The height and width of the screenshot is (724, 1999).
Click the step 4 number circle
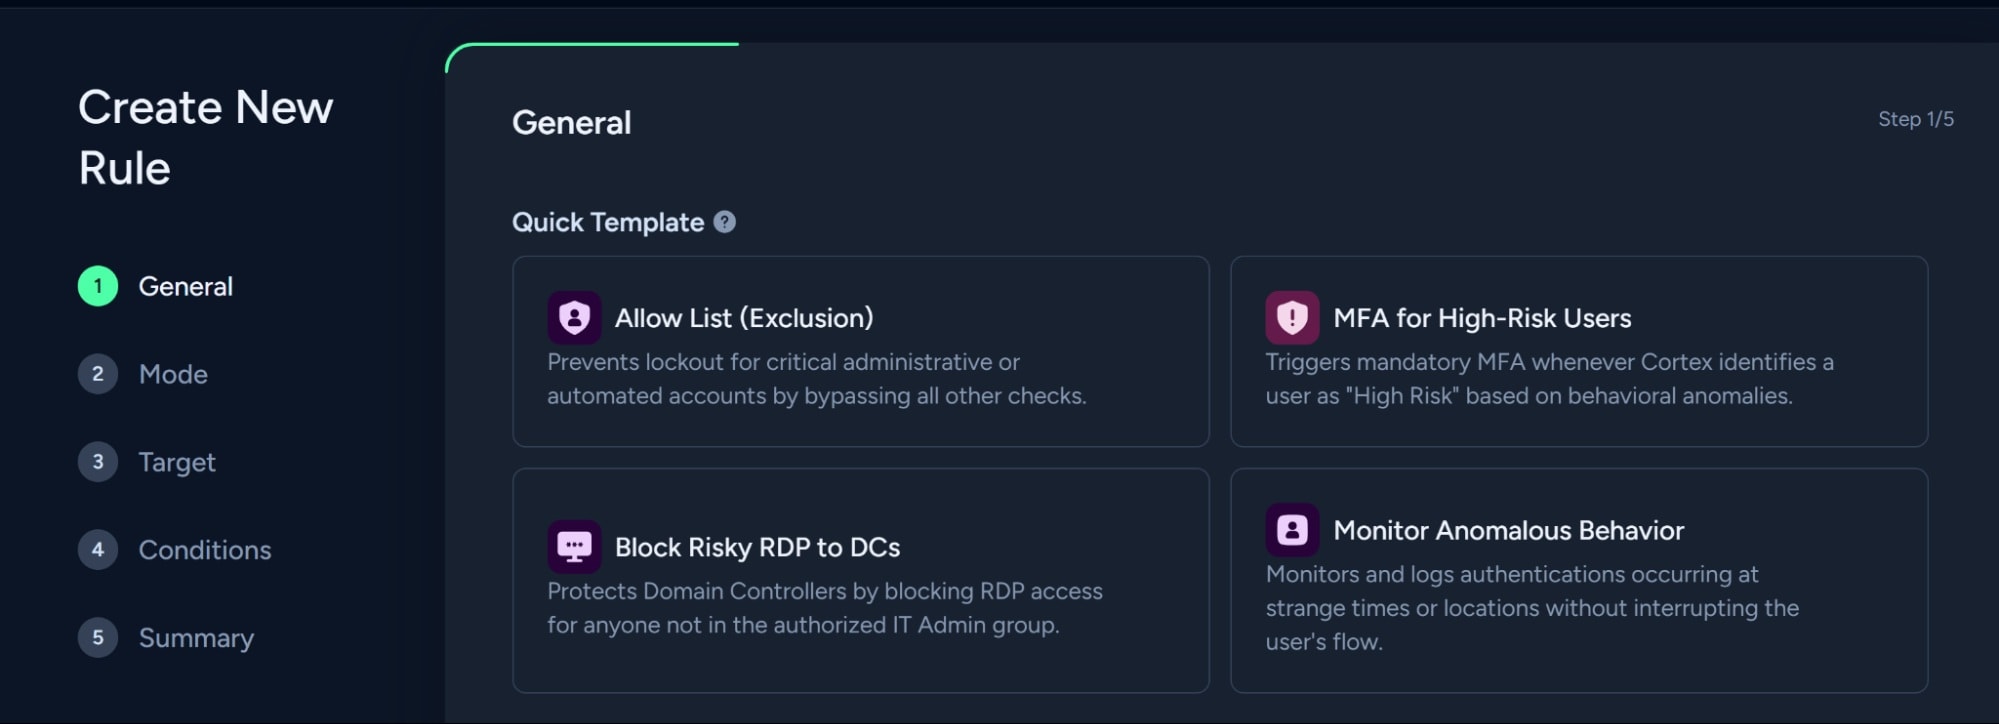click(98, 550)
